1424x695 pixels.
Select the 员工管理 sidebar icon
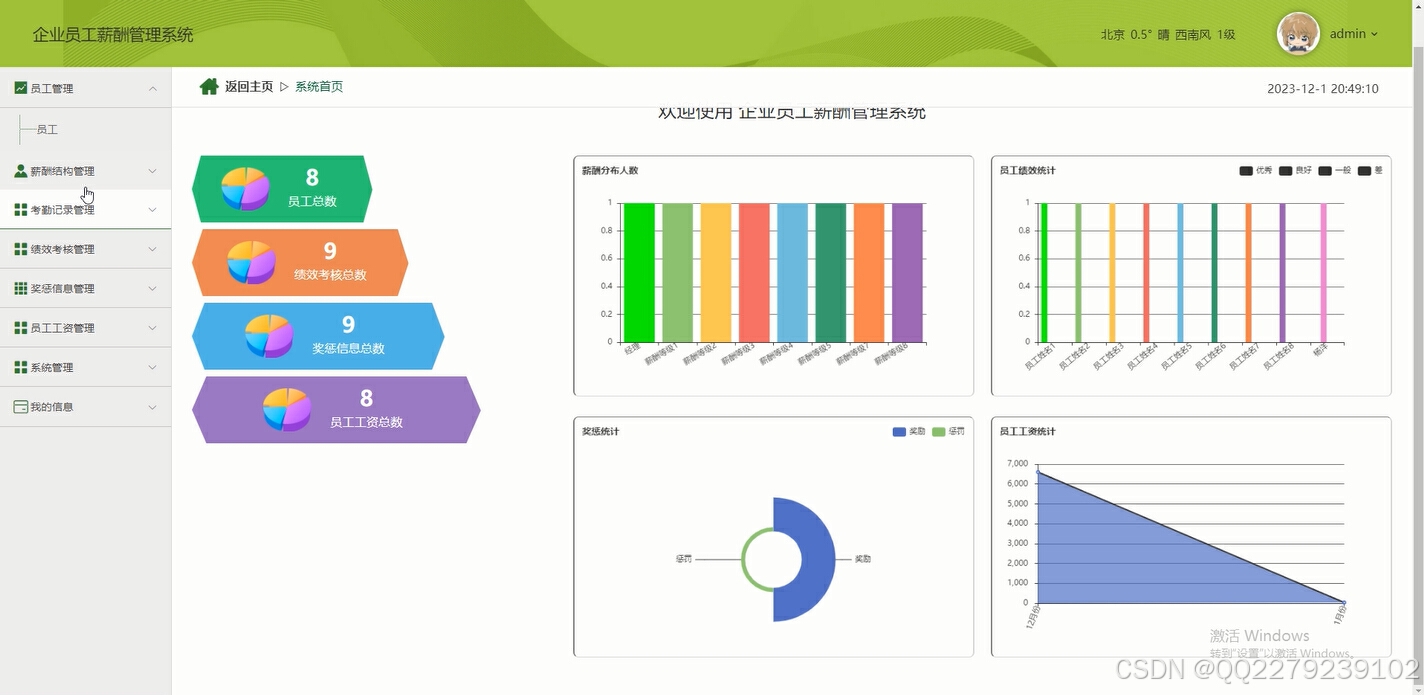click(x=20, y=88)
